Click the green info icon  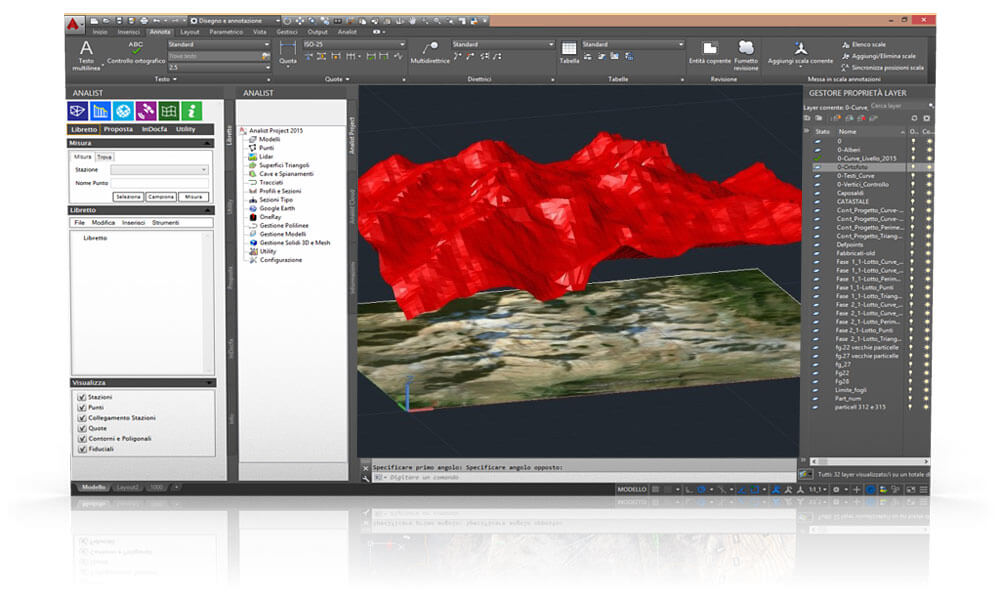(x=191, y=111)
